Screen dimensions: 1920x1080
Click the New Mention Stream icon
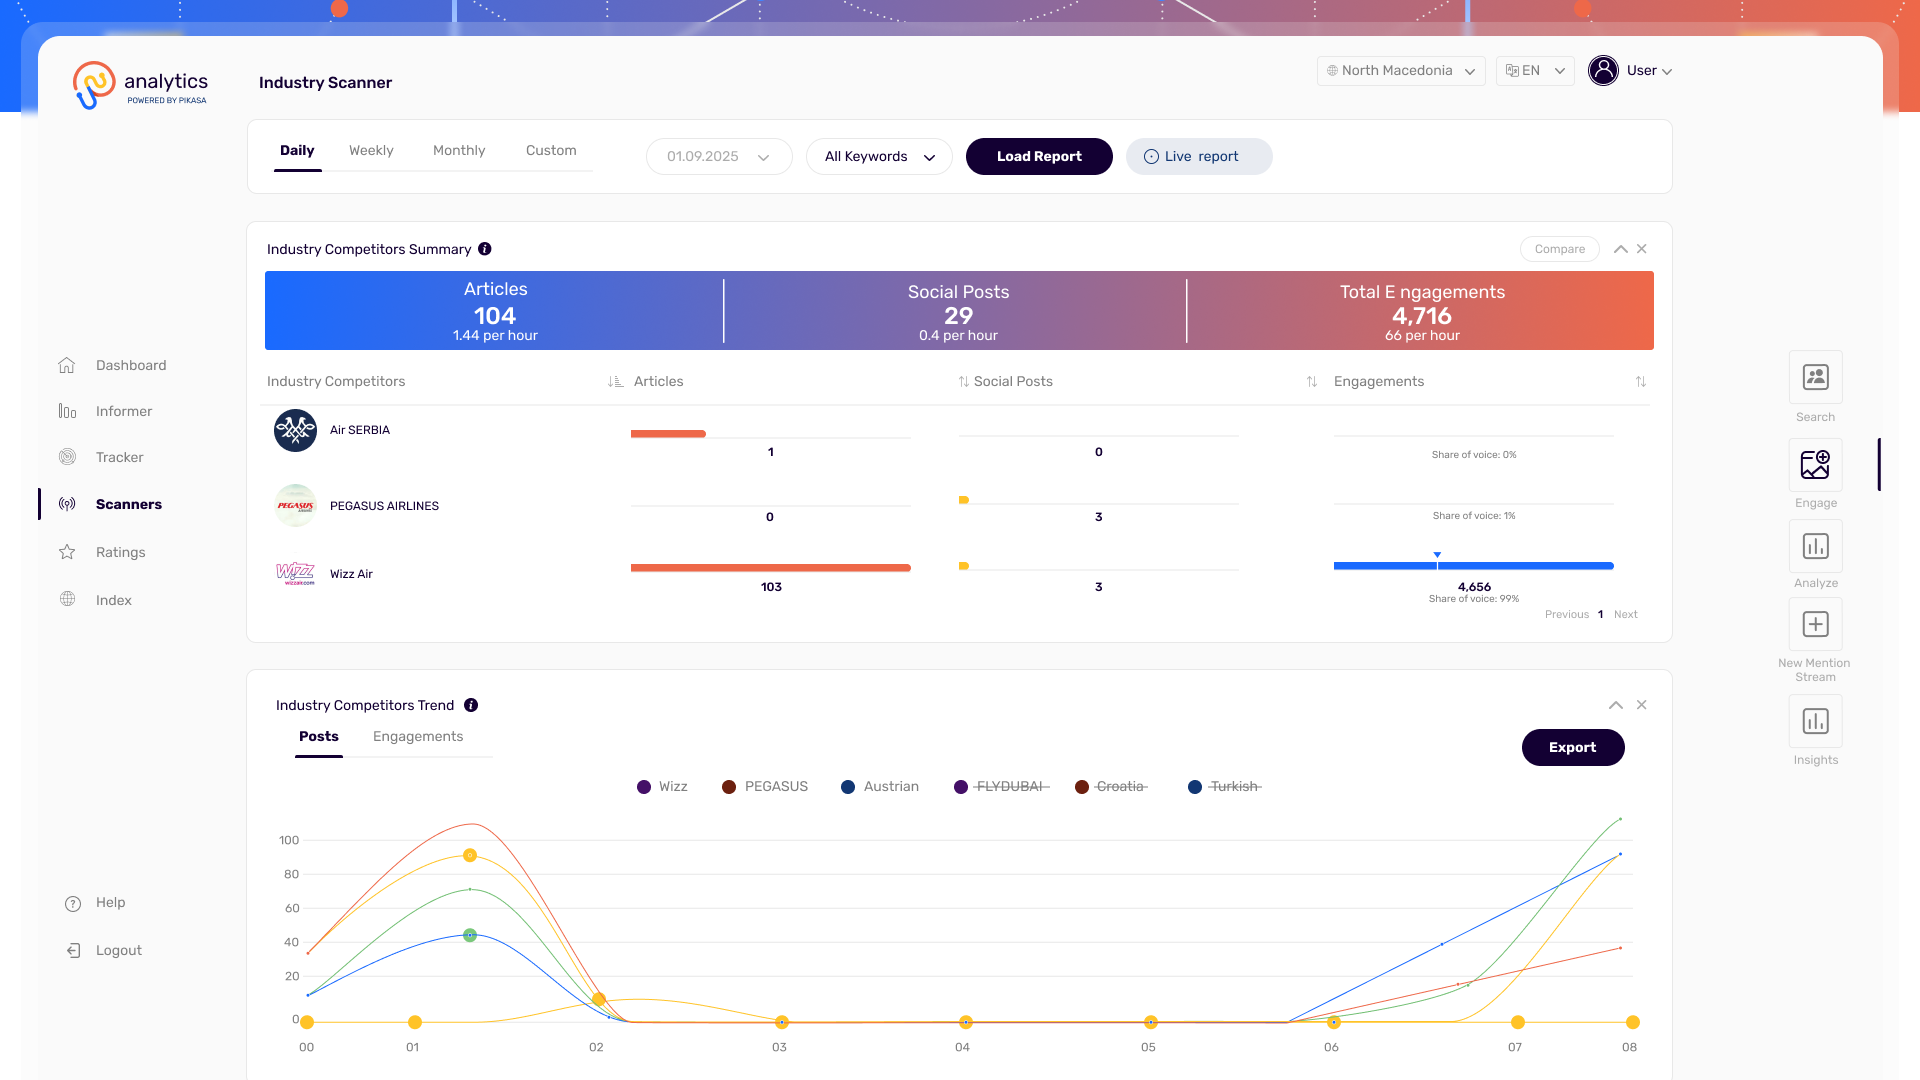(x=1815, y=624)
